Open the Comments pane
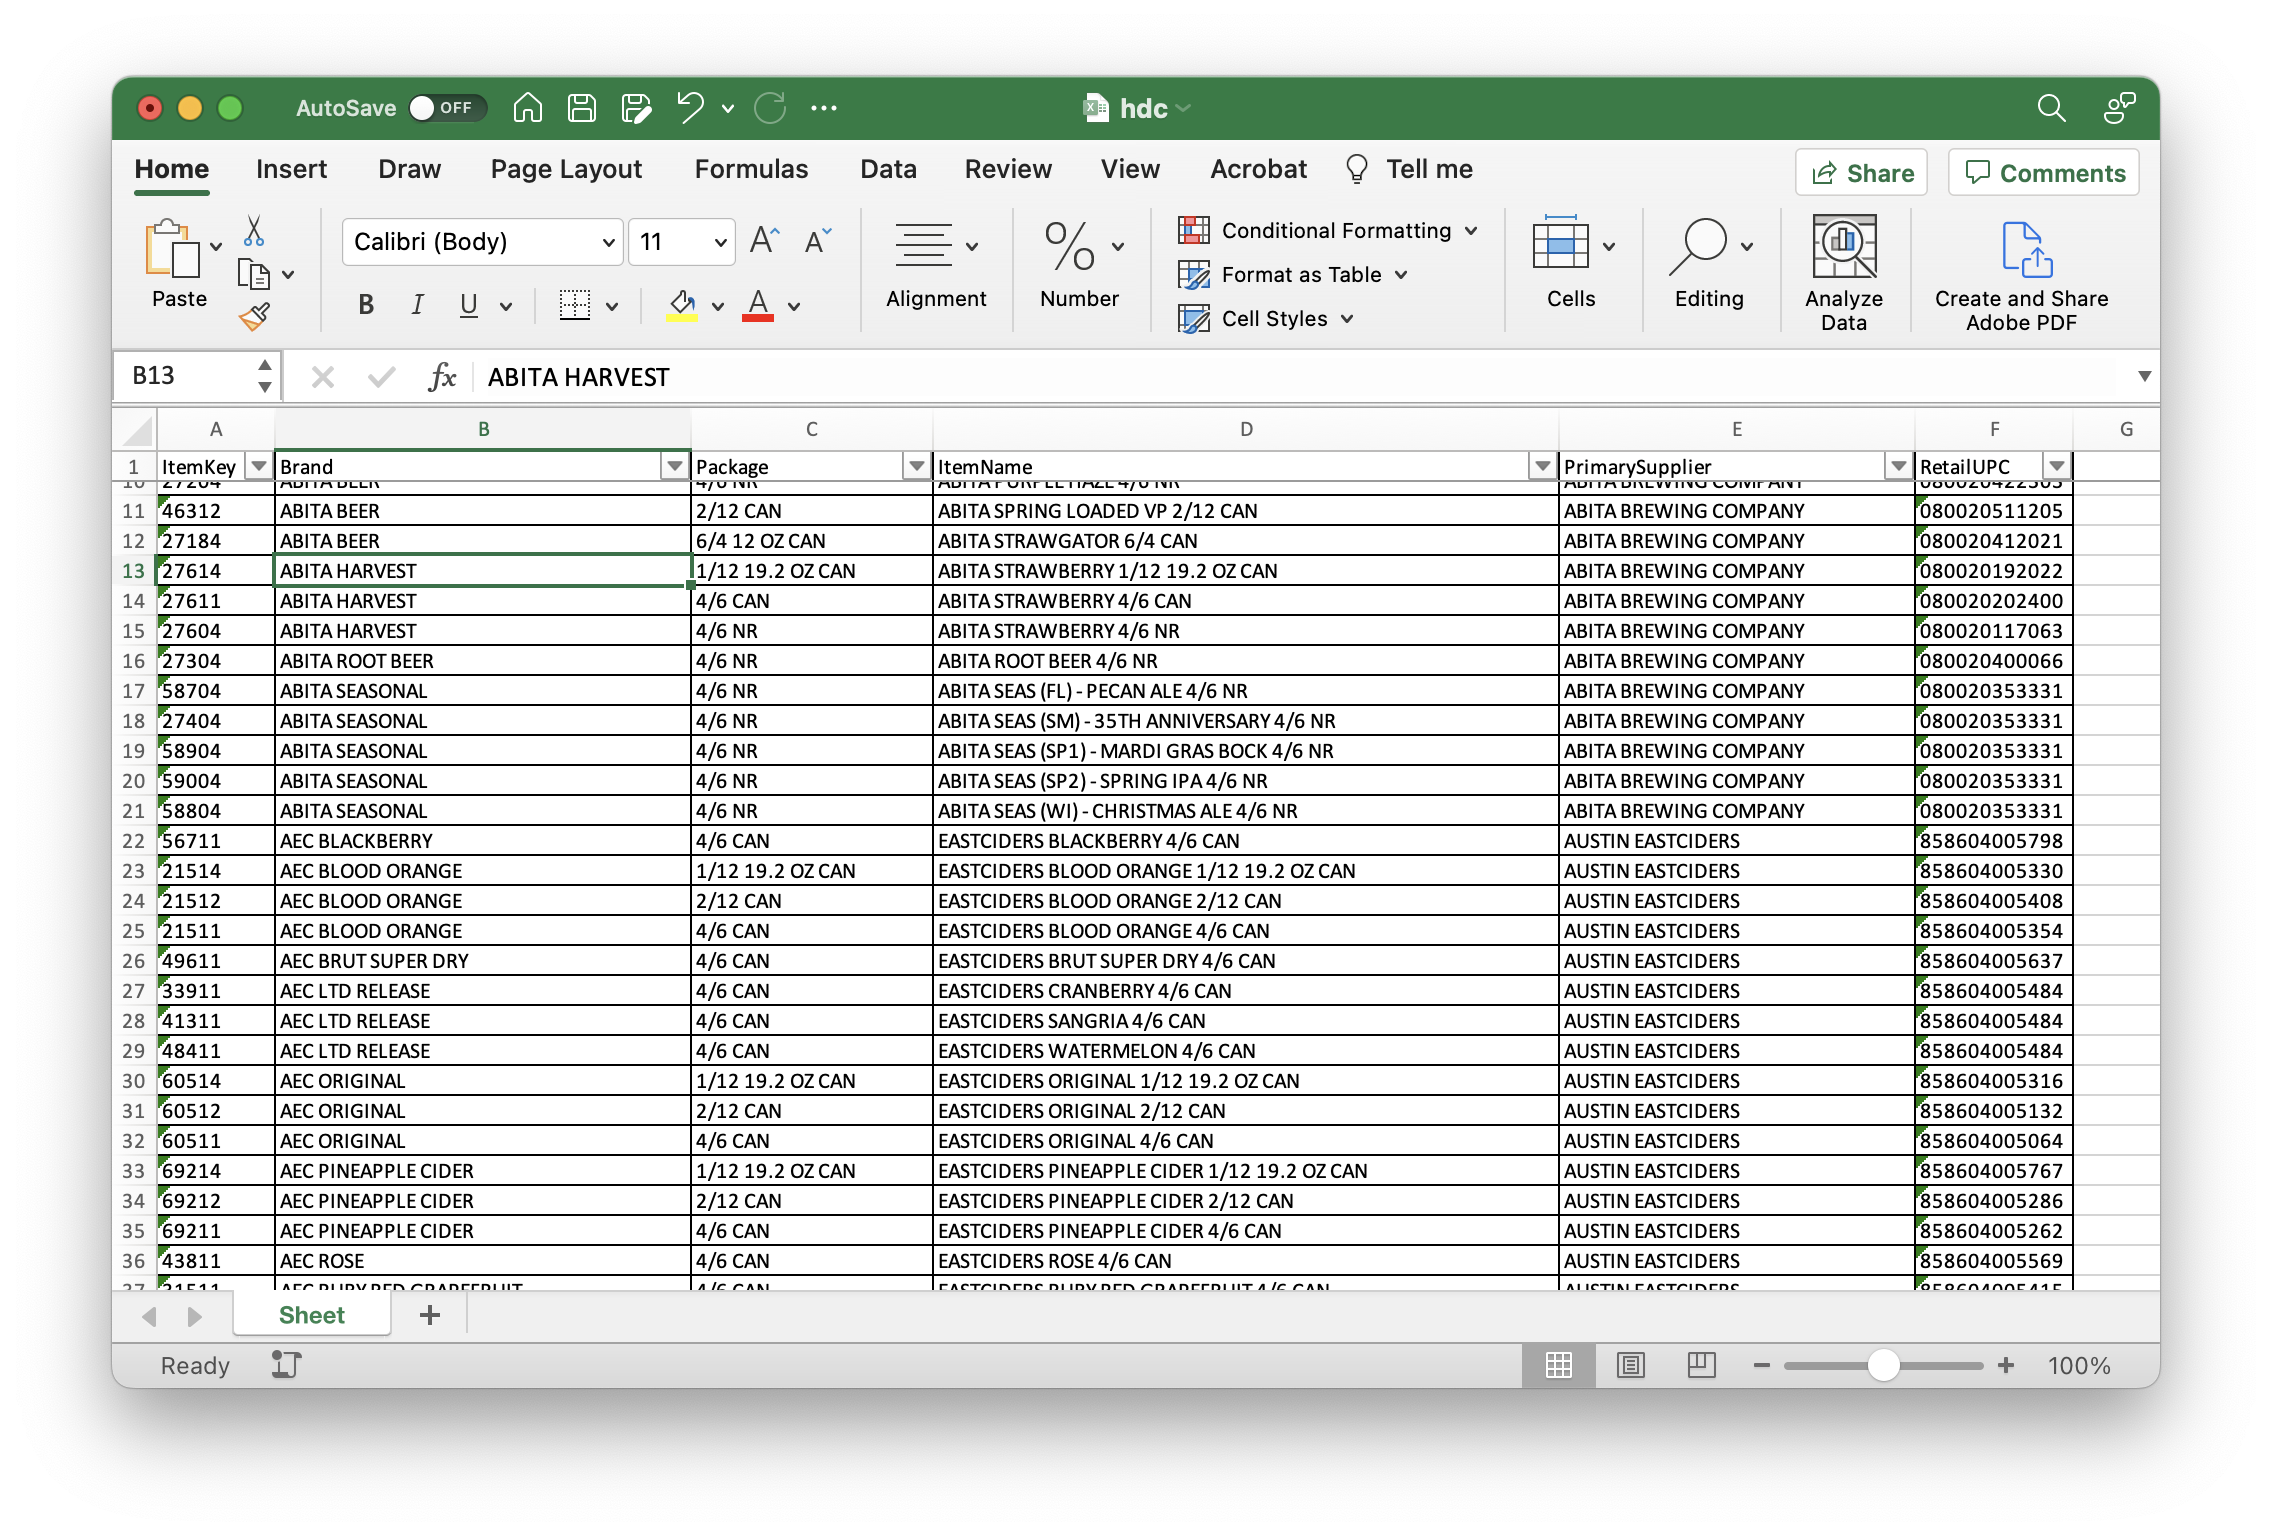Screen dimensions: 2272x1536 pyautogui.click(x=2044, y=173)
